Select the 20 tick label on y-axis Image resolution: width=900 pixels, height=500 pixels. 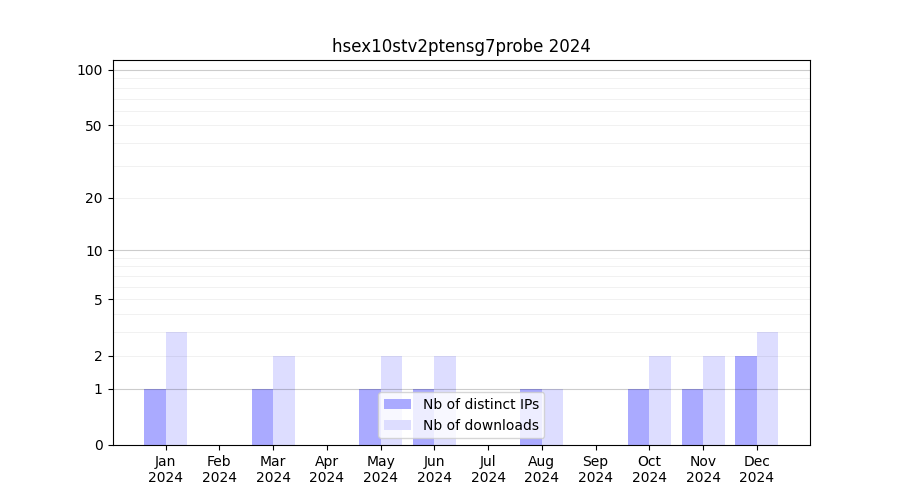pos(93,198)
